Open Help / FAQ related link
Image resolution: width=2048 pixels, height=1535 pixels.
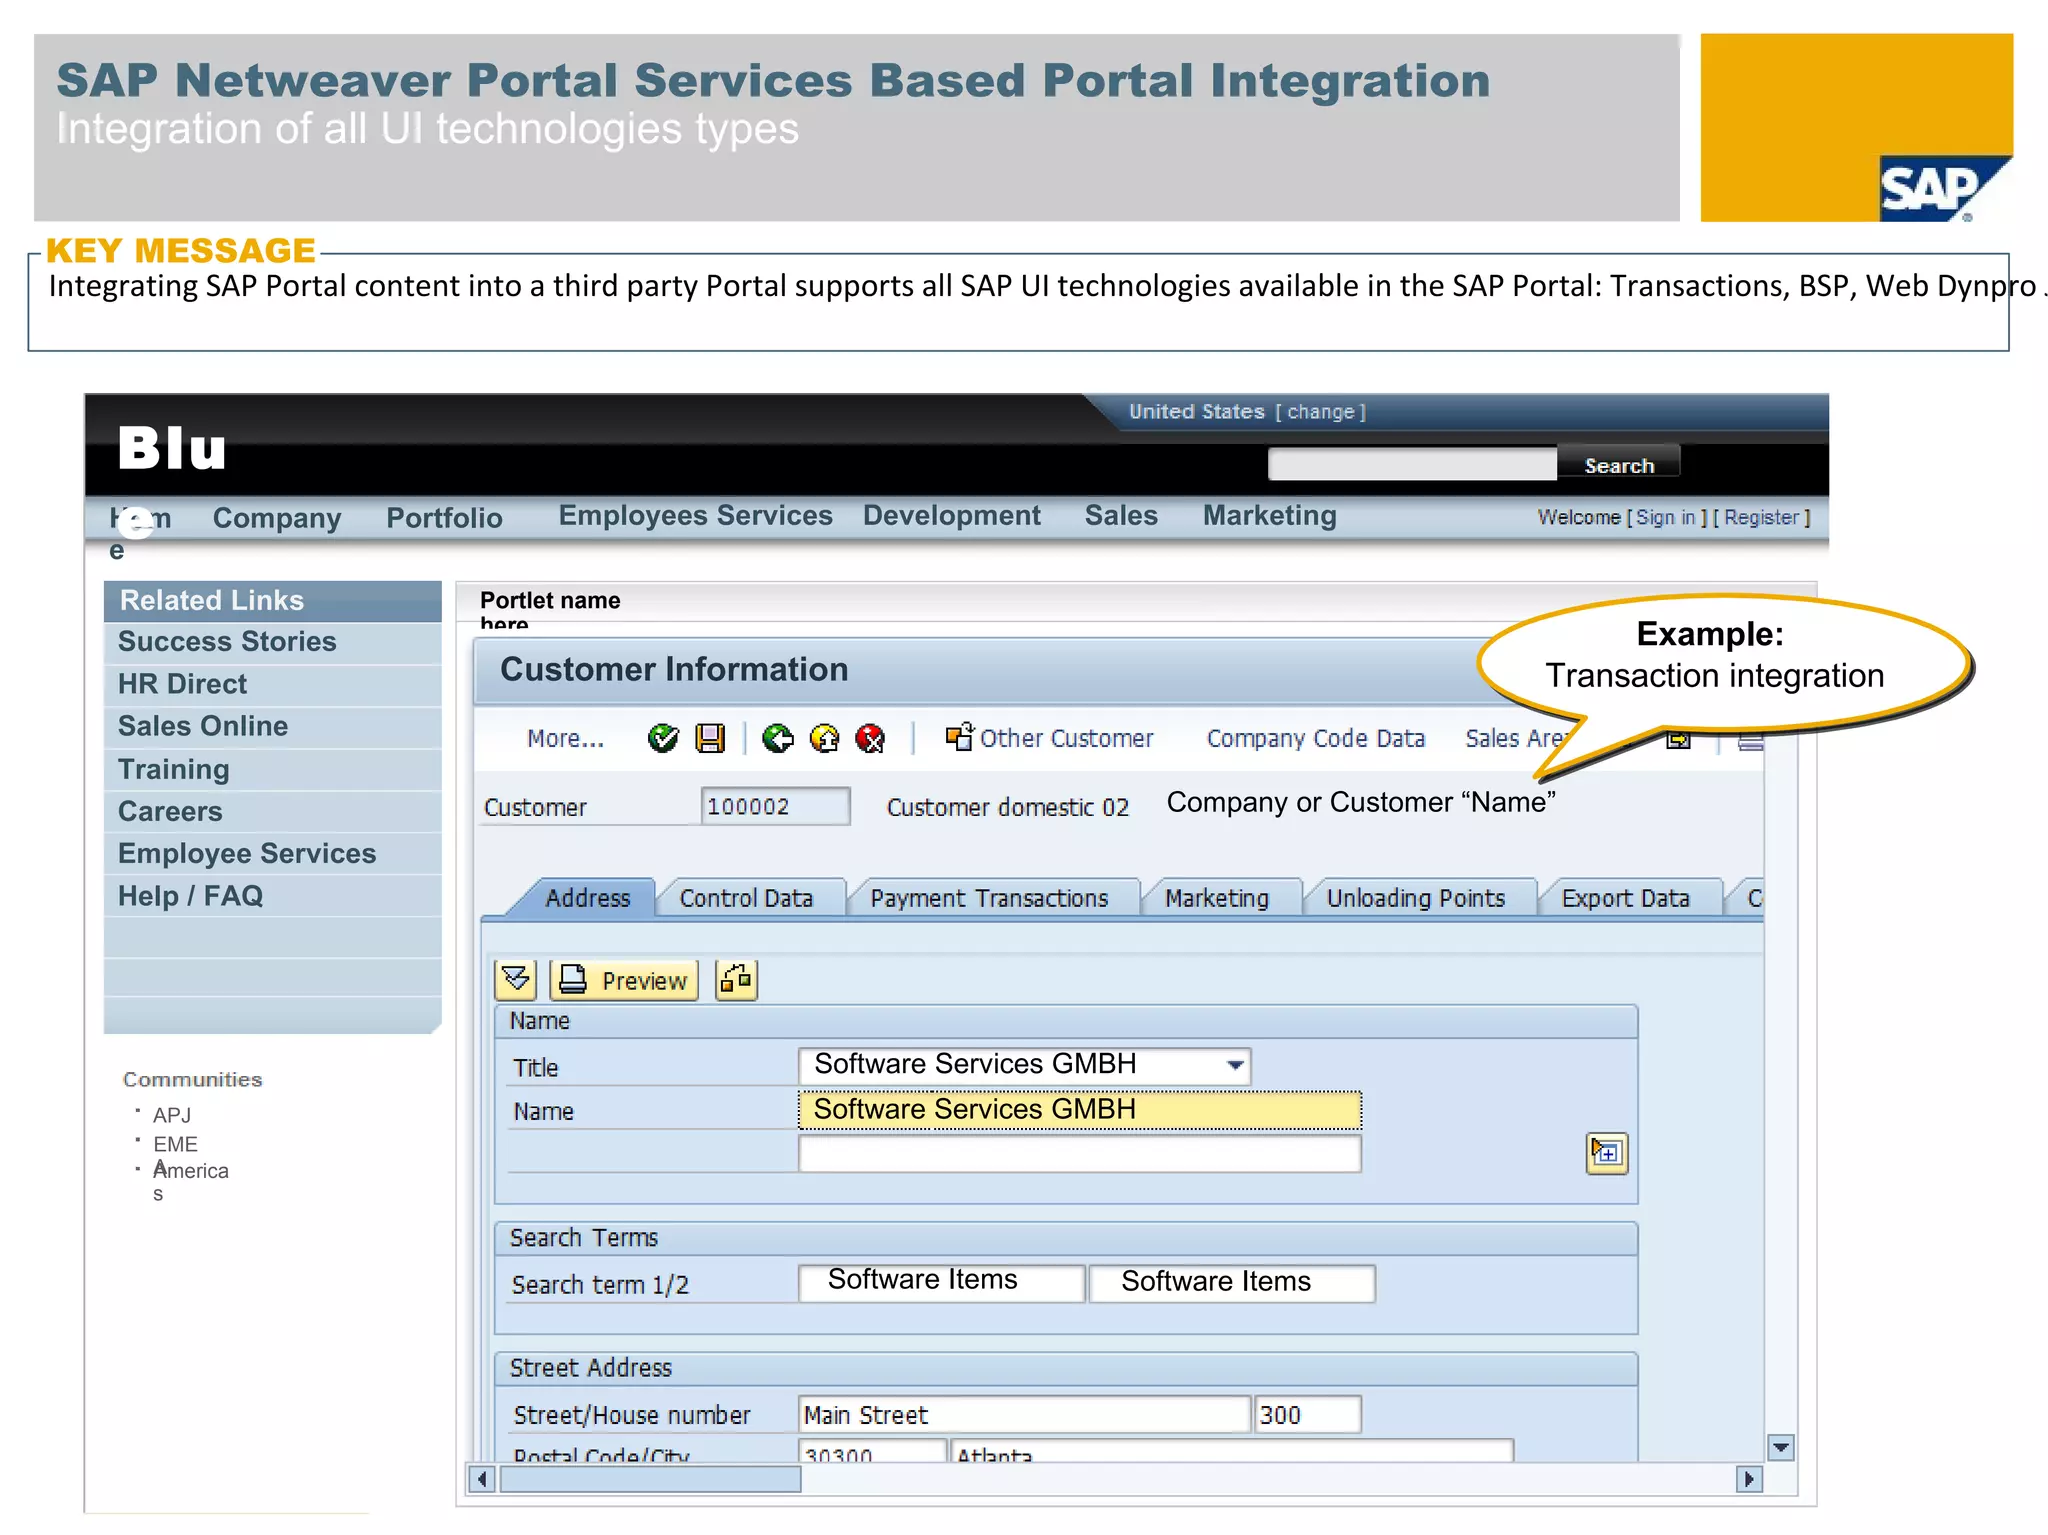(x=190, y=896)
